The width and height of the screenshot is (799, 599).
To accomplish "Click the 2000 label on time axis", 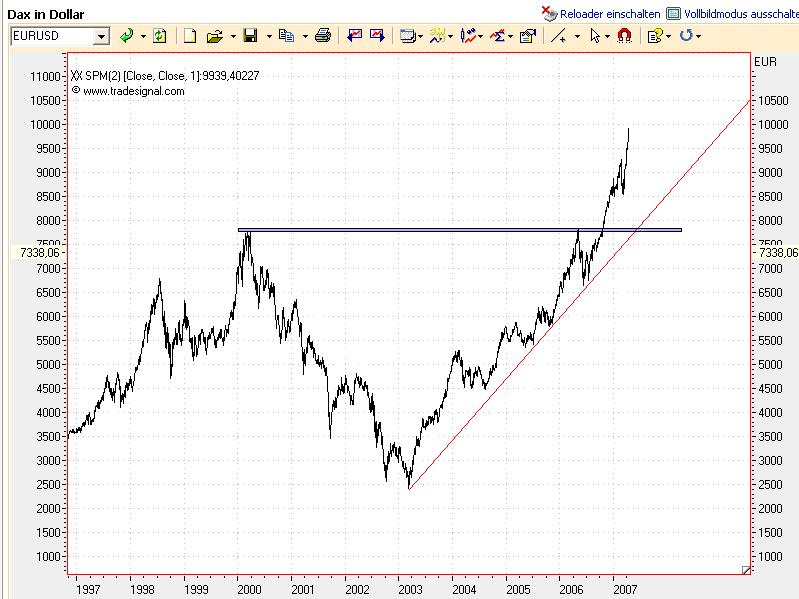I will pos(249,589).
